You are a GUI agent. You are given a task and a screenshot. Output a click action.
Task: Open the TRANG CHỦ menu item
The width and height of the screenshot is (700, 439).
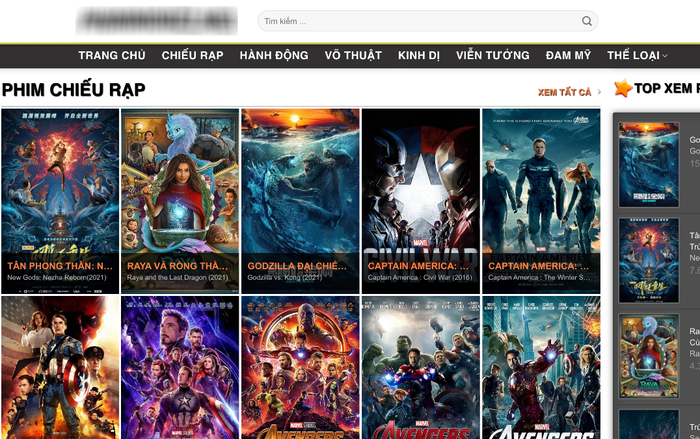112,56
